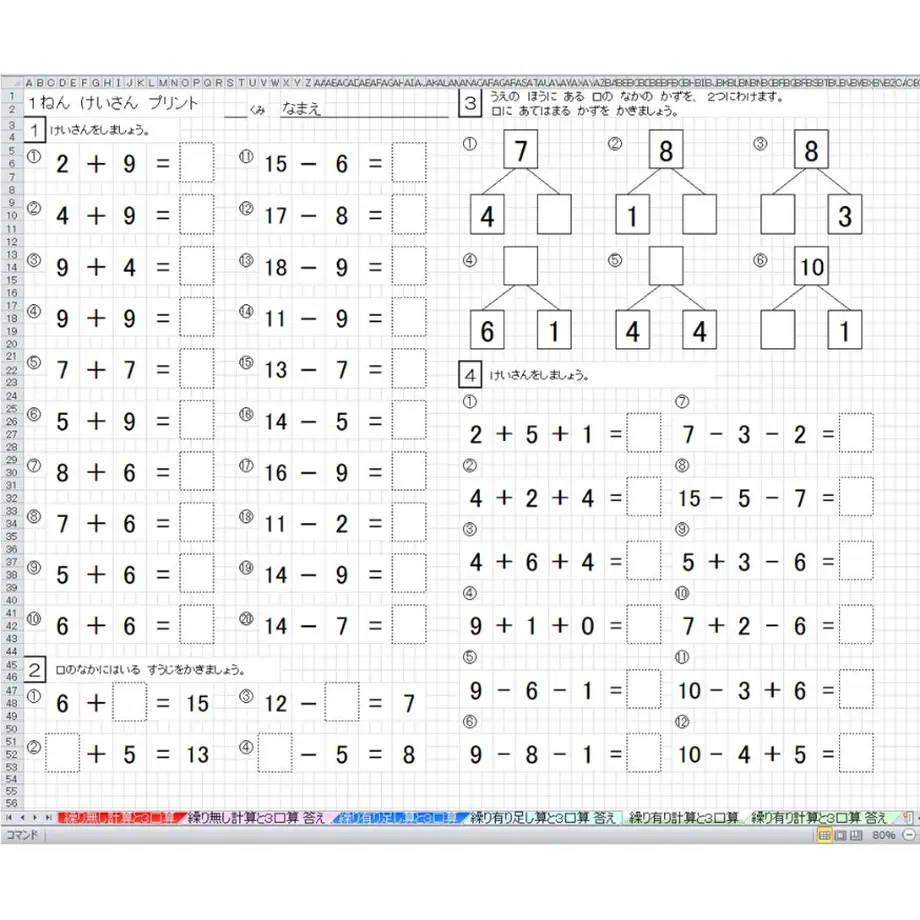Image resolution: width=920 pixels, height=920 pixels.
Task: Click the top box containing 7 in tree ①
Action: 520,150
